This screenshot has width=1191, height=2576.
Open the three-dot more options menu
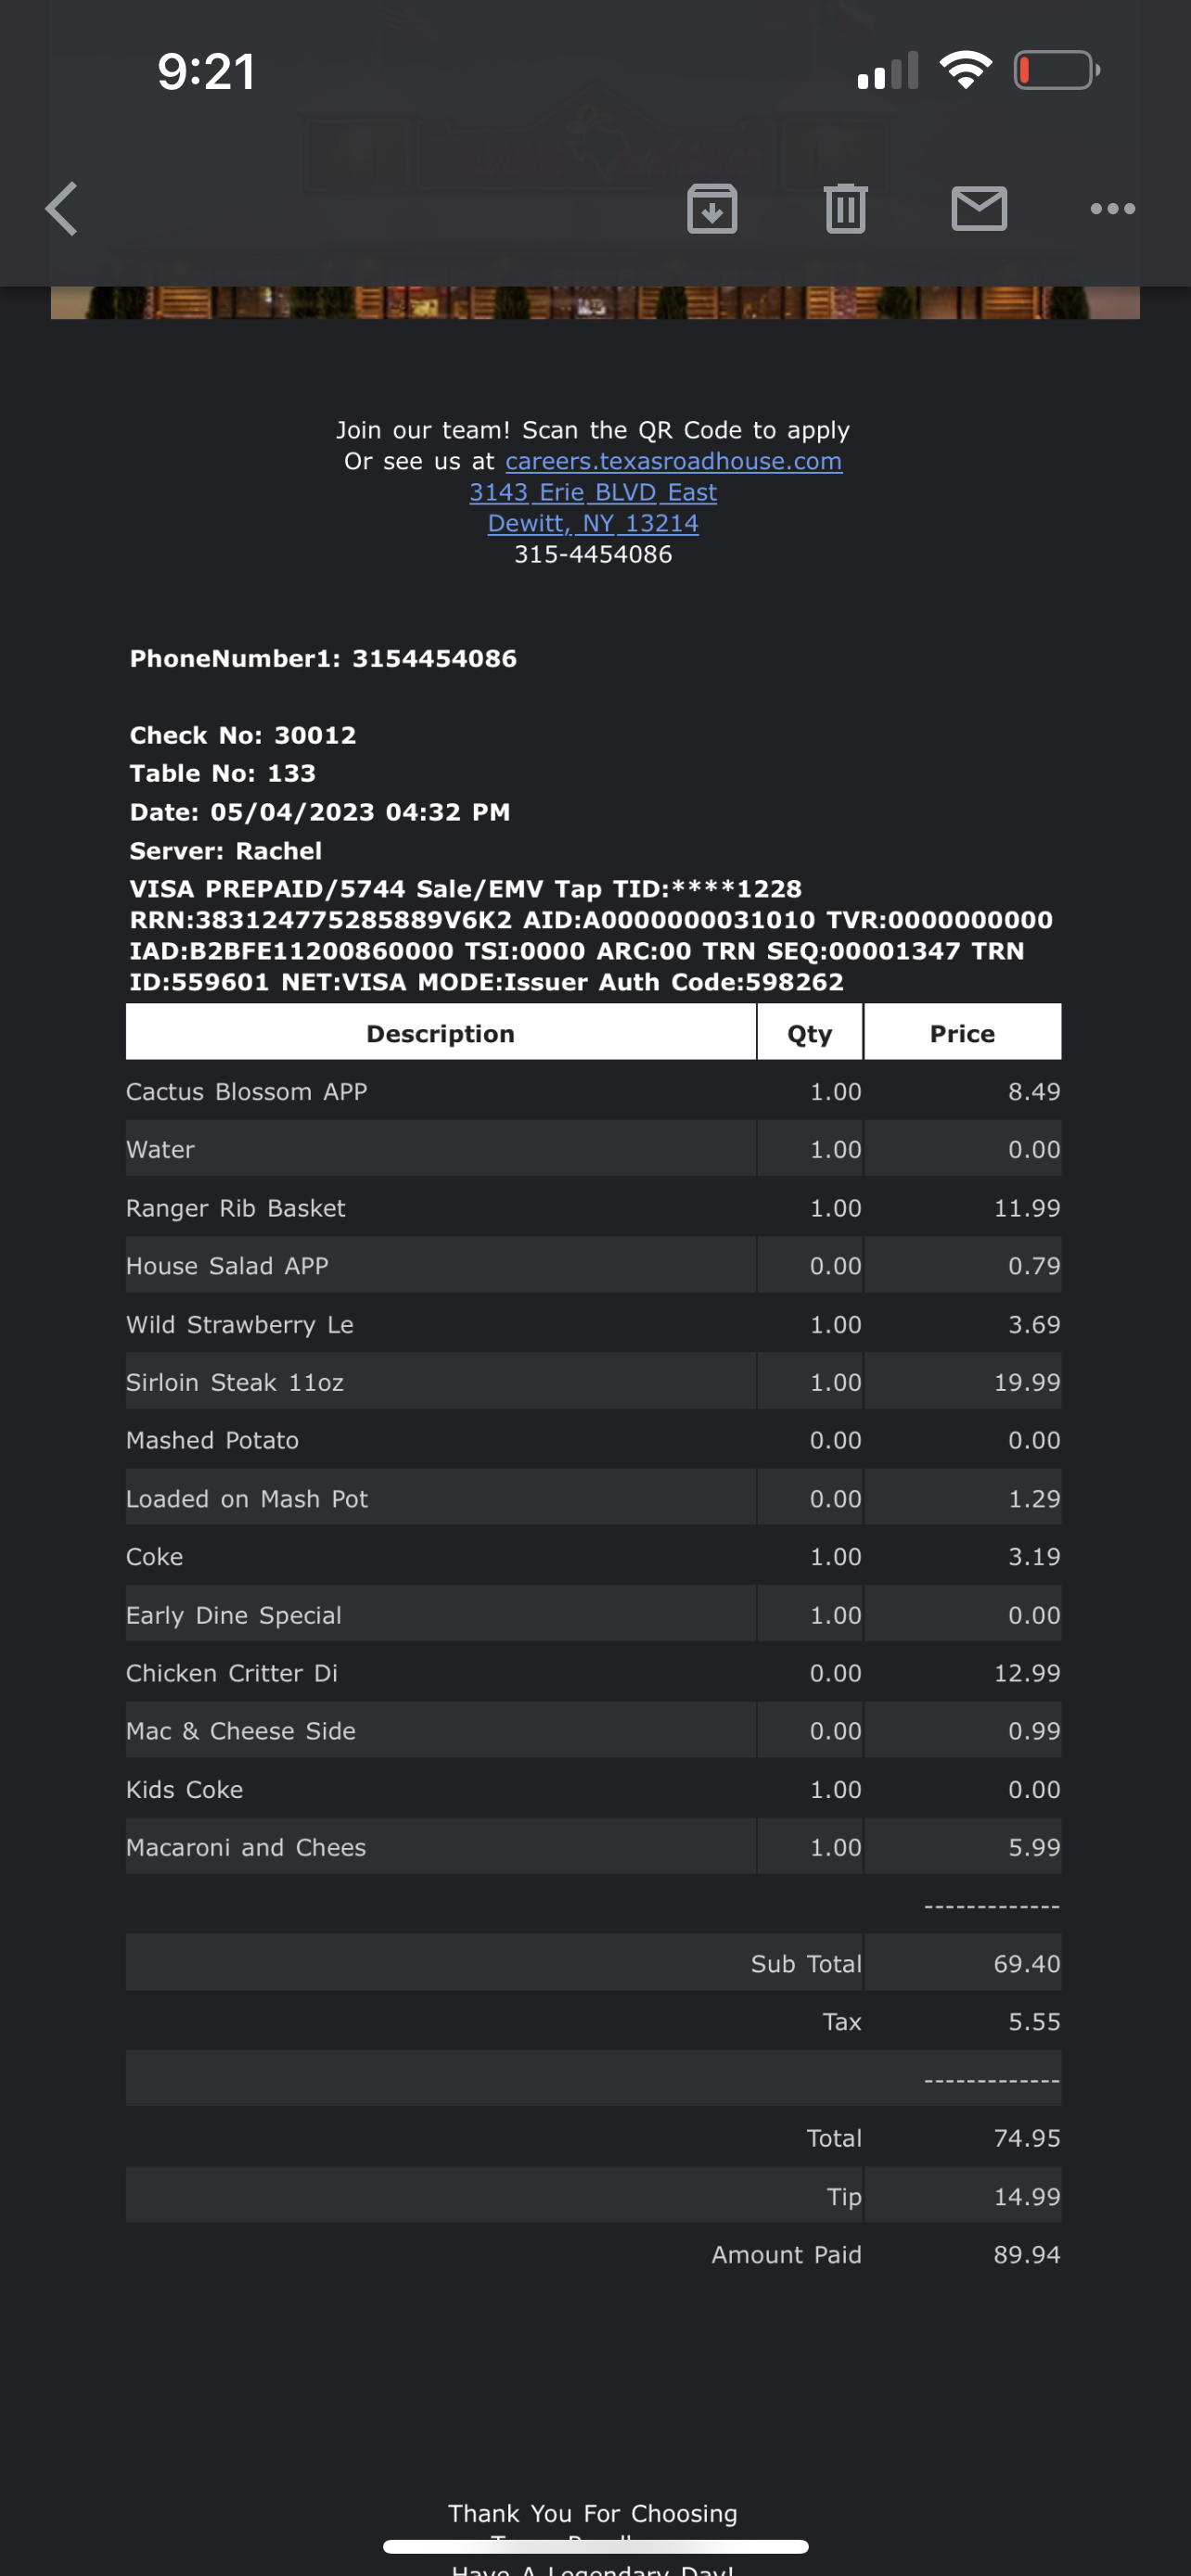(1112, 209)
